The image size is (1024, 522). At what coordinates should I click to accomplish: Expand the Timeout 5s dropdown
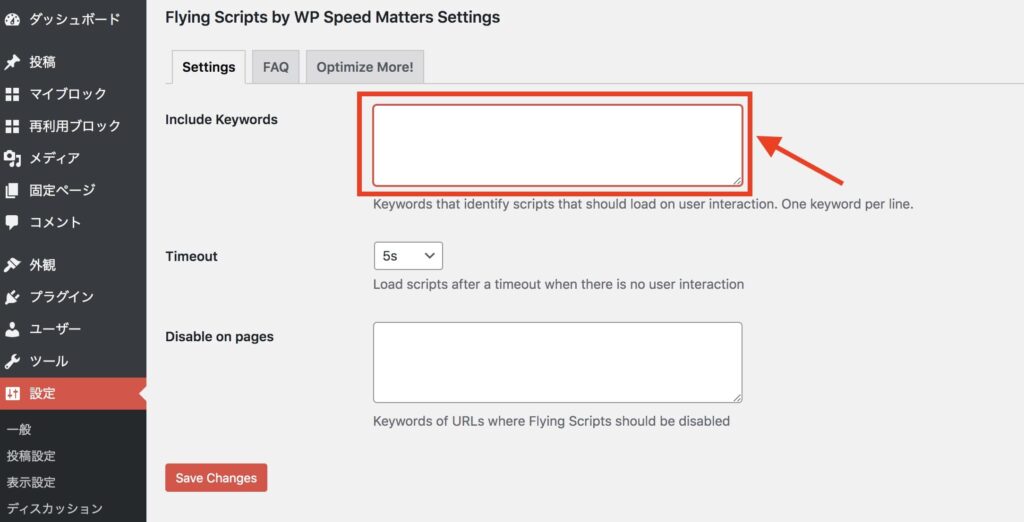(408, 256)
